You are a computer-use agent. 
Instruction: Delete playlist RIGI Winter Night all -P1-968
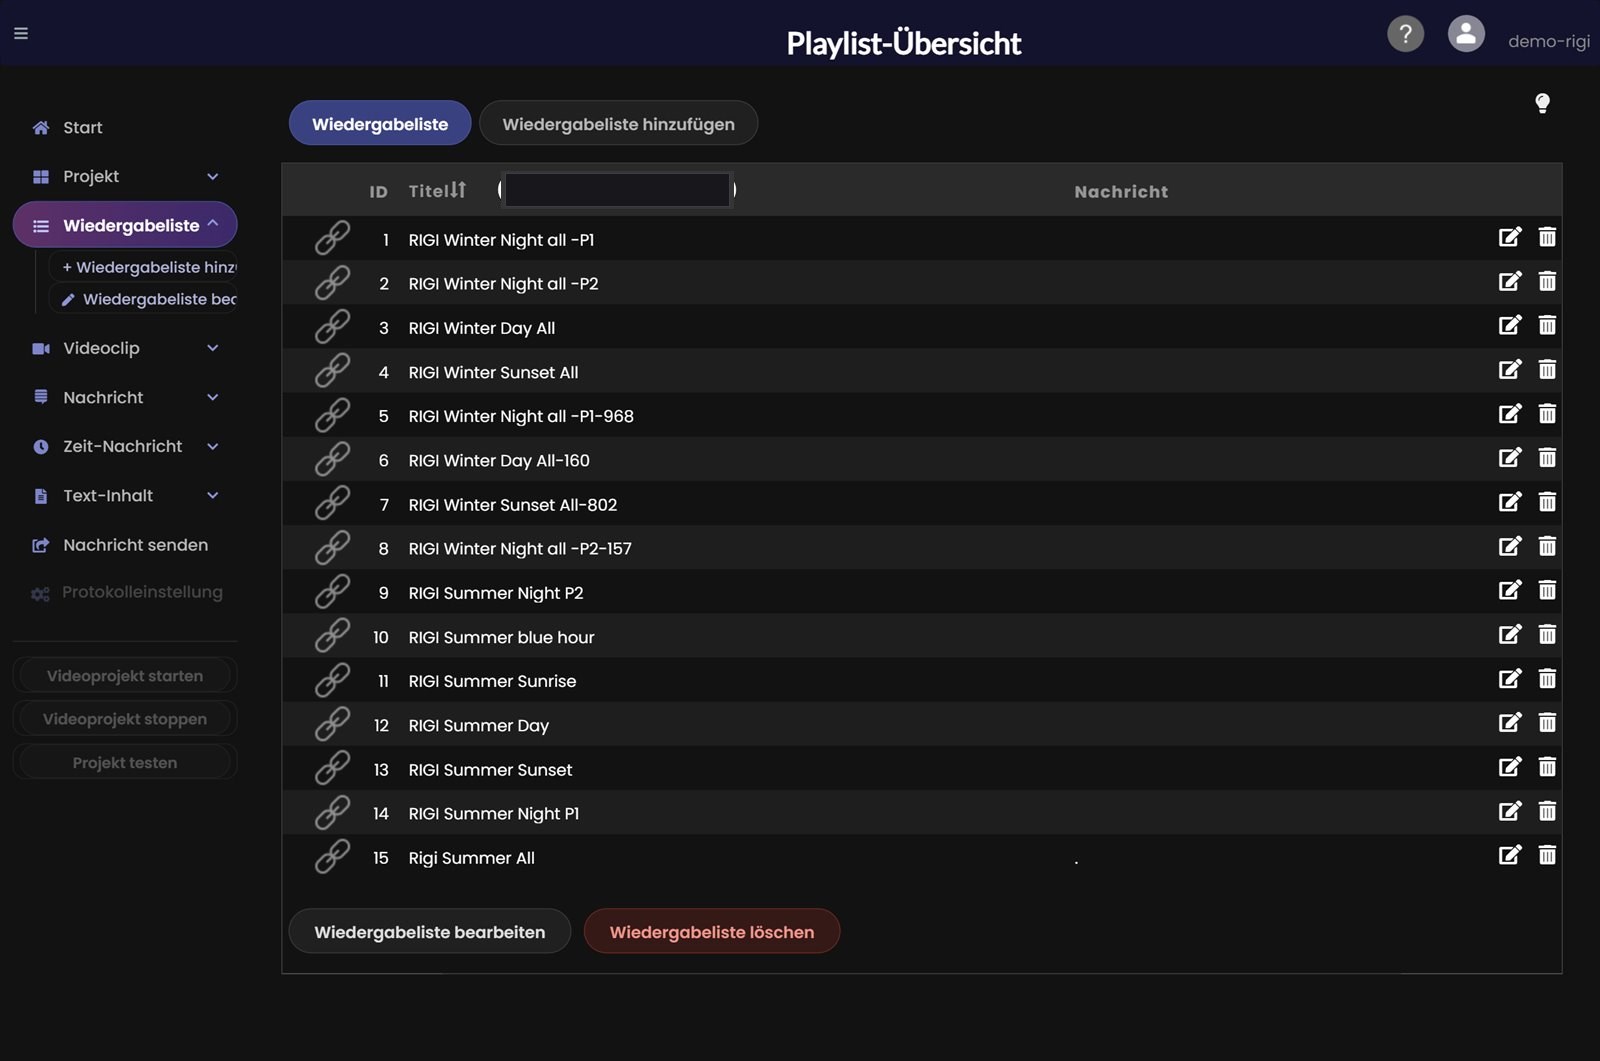[1547, 413]
